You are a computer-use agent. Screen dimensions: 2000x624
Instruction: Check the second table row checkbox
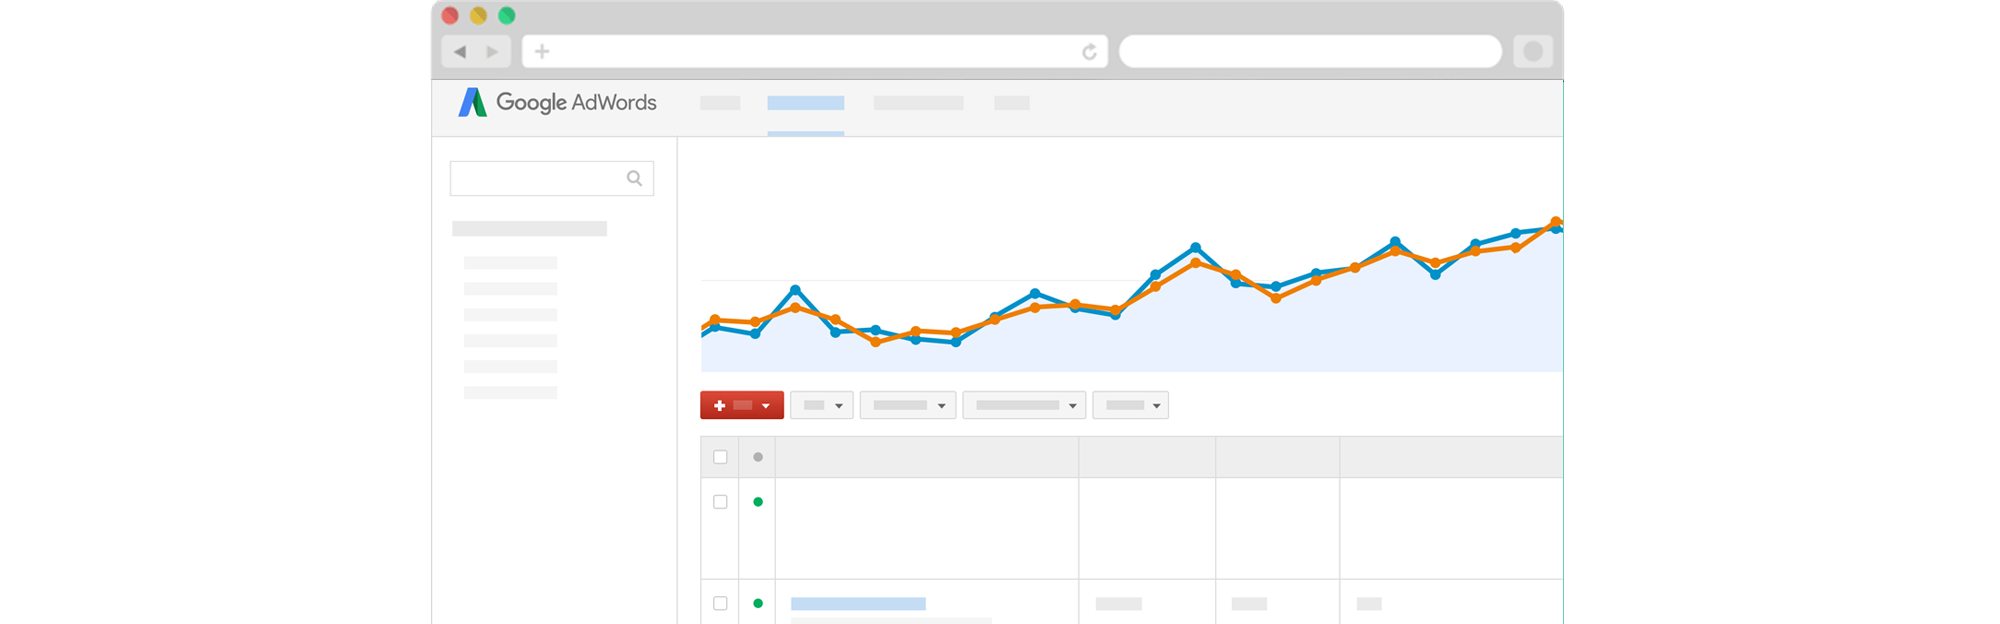point(720,603)
